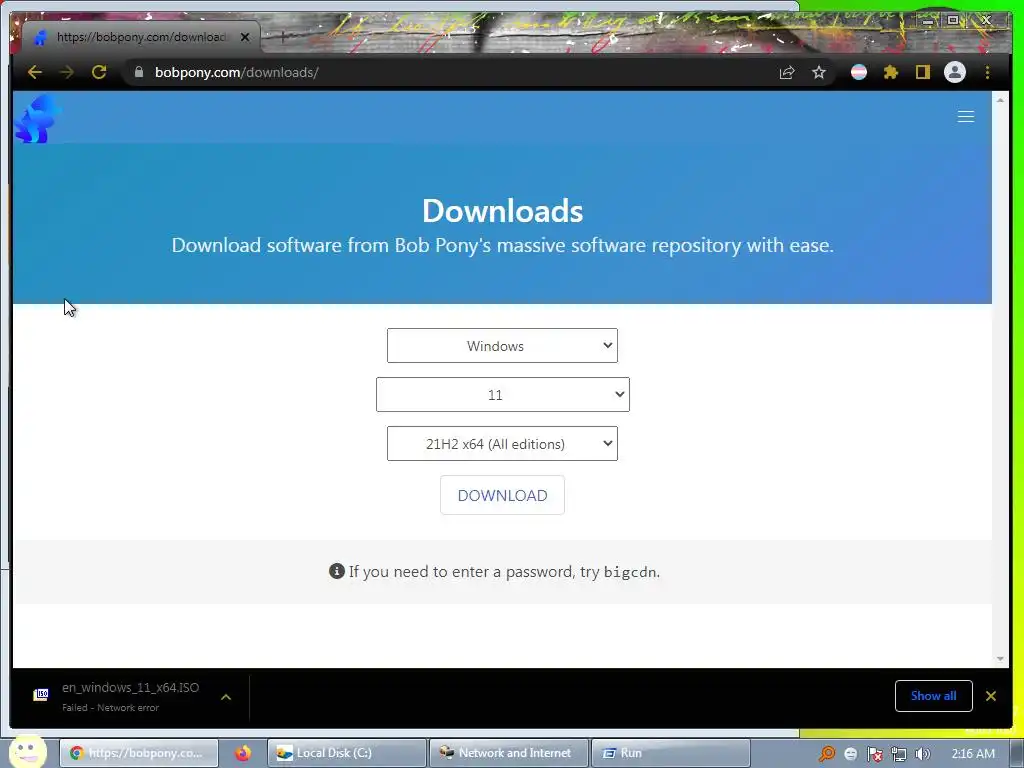The image size is (1024, 768).
Task: Open the site hamburger menu
Action: [x=966, y=117]
